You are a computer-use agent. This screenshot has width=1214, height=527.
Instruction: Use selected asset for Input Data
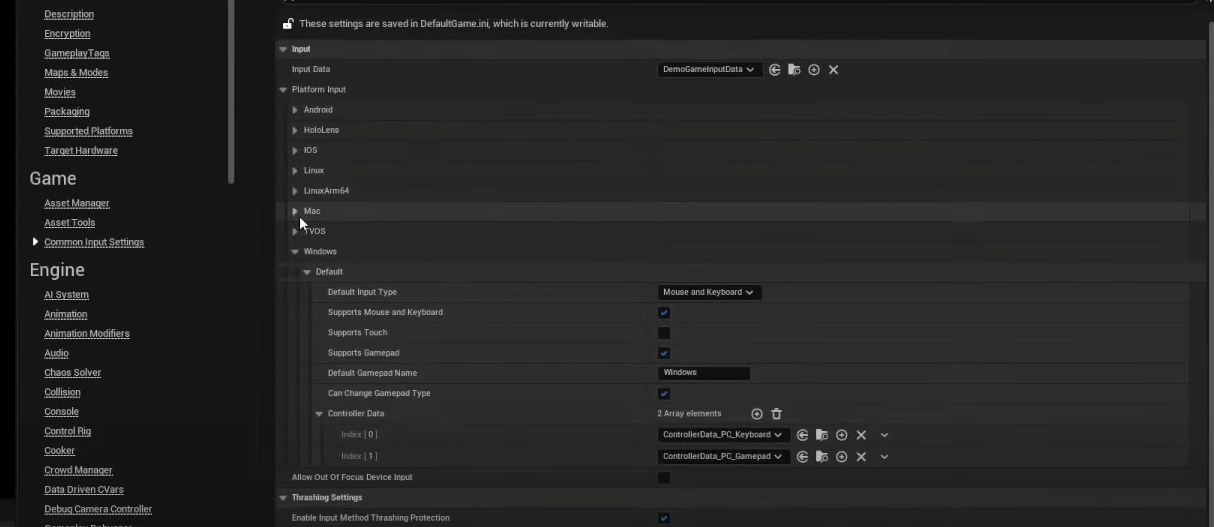coord(775,70)
